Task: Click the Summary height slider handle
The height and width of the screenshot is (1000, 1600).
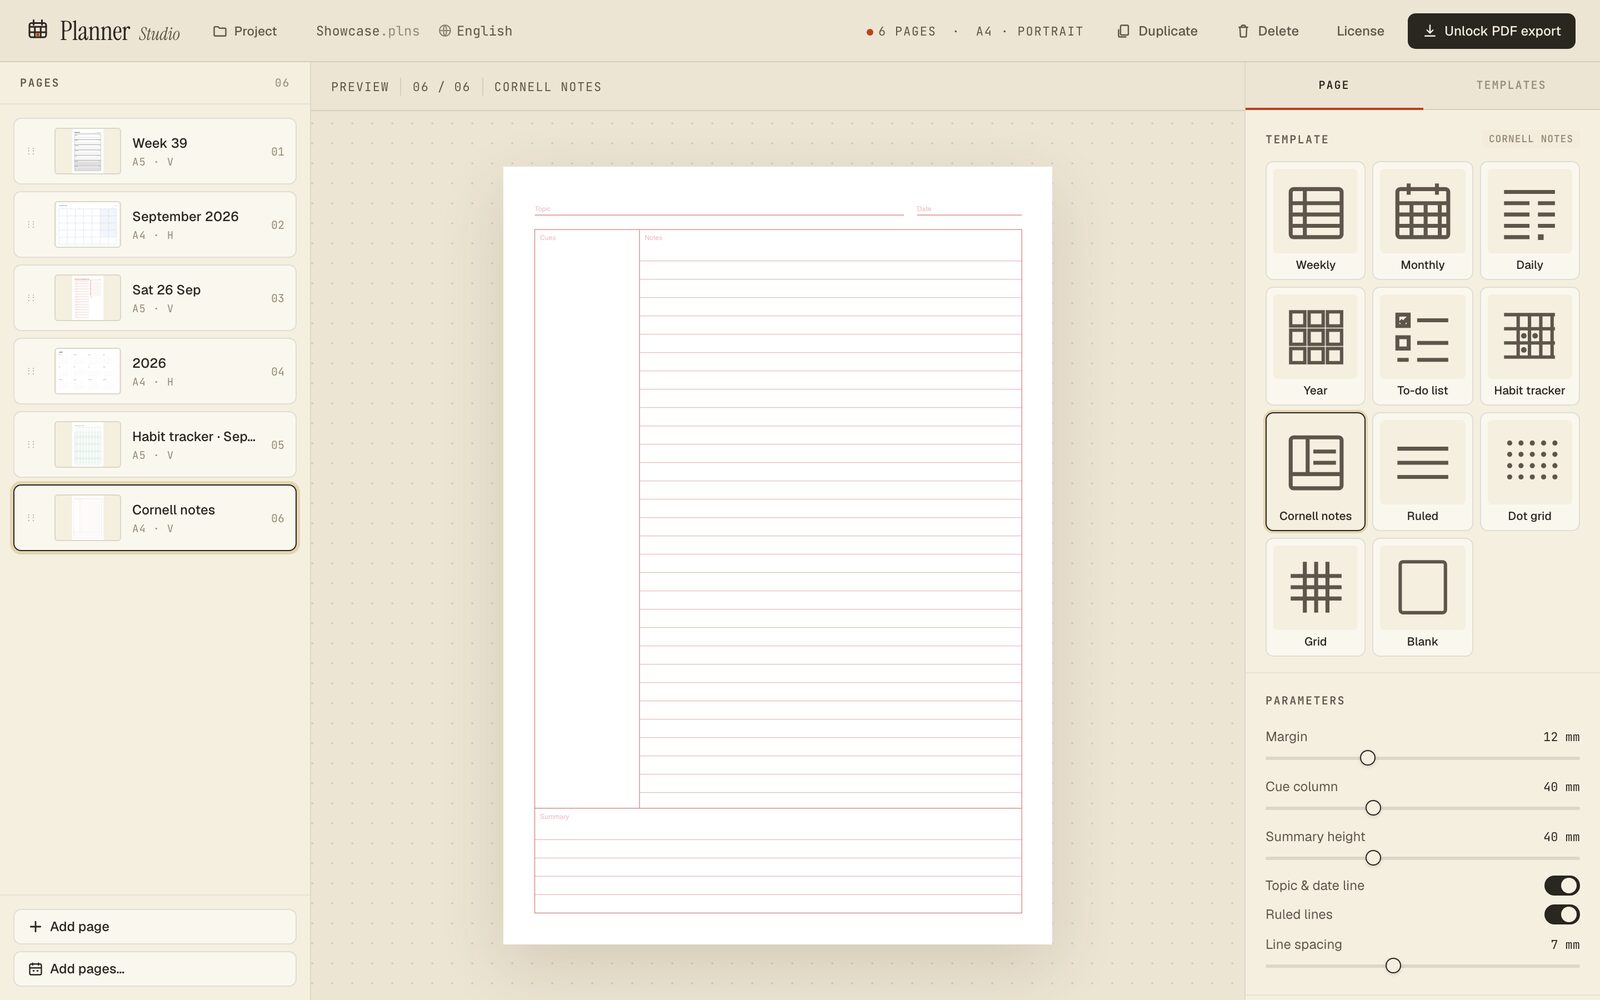Action: pyautogui.click(x=1373, y=858)
